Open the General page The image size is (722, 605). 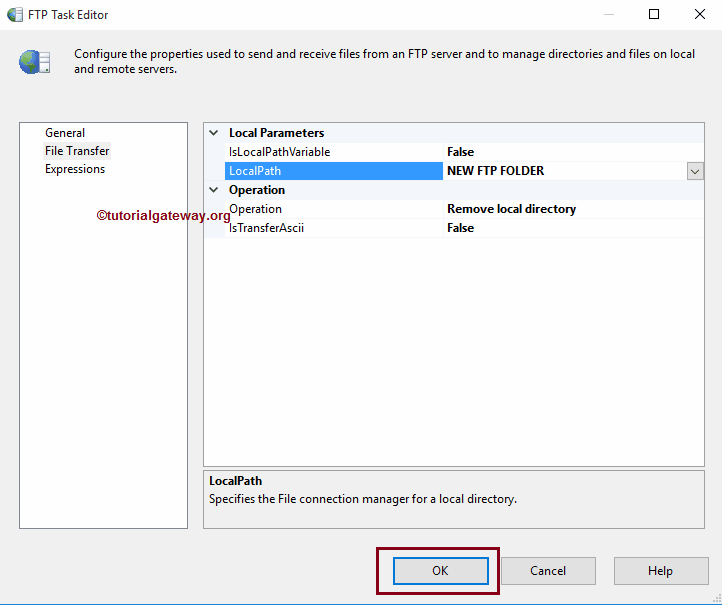tap(65, 133)
